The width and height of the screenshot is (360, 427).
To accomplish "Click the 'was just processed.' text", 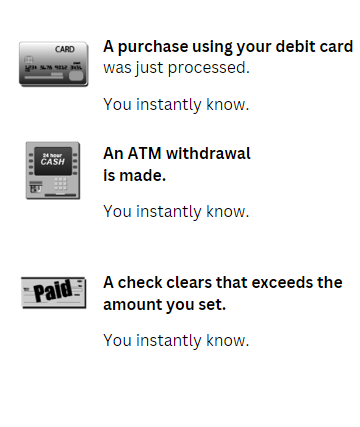I will tap(176, 68).
